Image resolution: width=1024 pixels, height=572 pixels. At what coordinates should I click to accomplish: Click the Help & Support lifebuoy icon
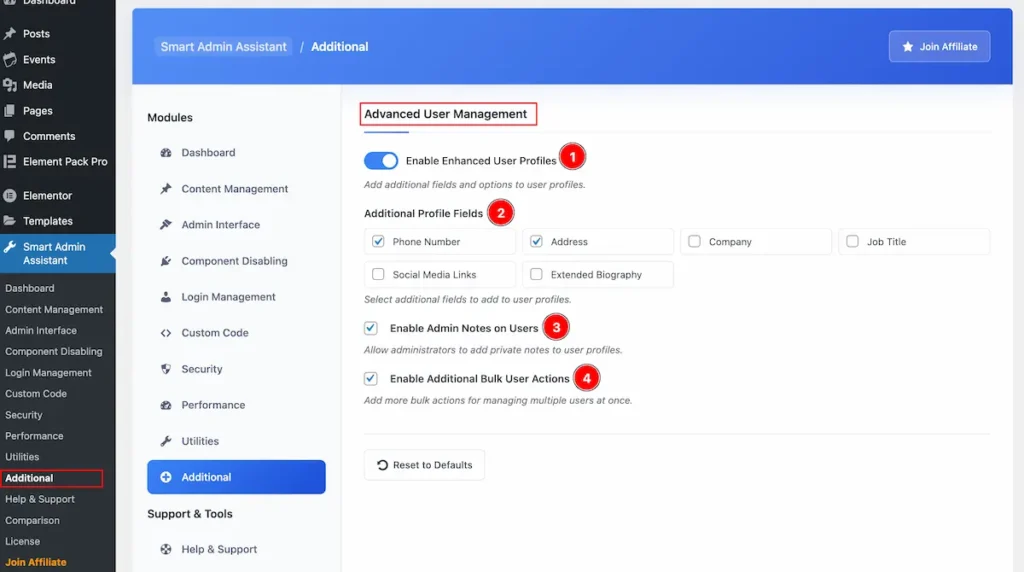[x=166, y=549]
